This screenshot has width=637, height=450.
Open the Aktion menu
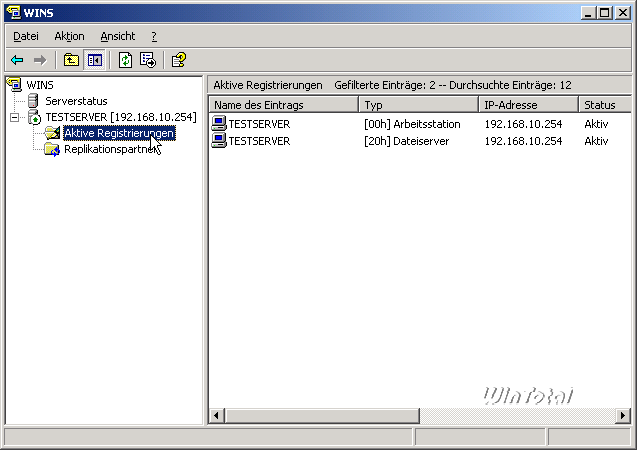click(69, 36)
